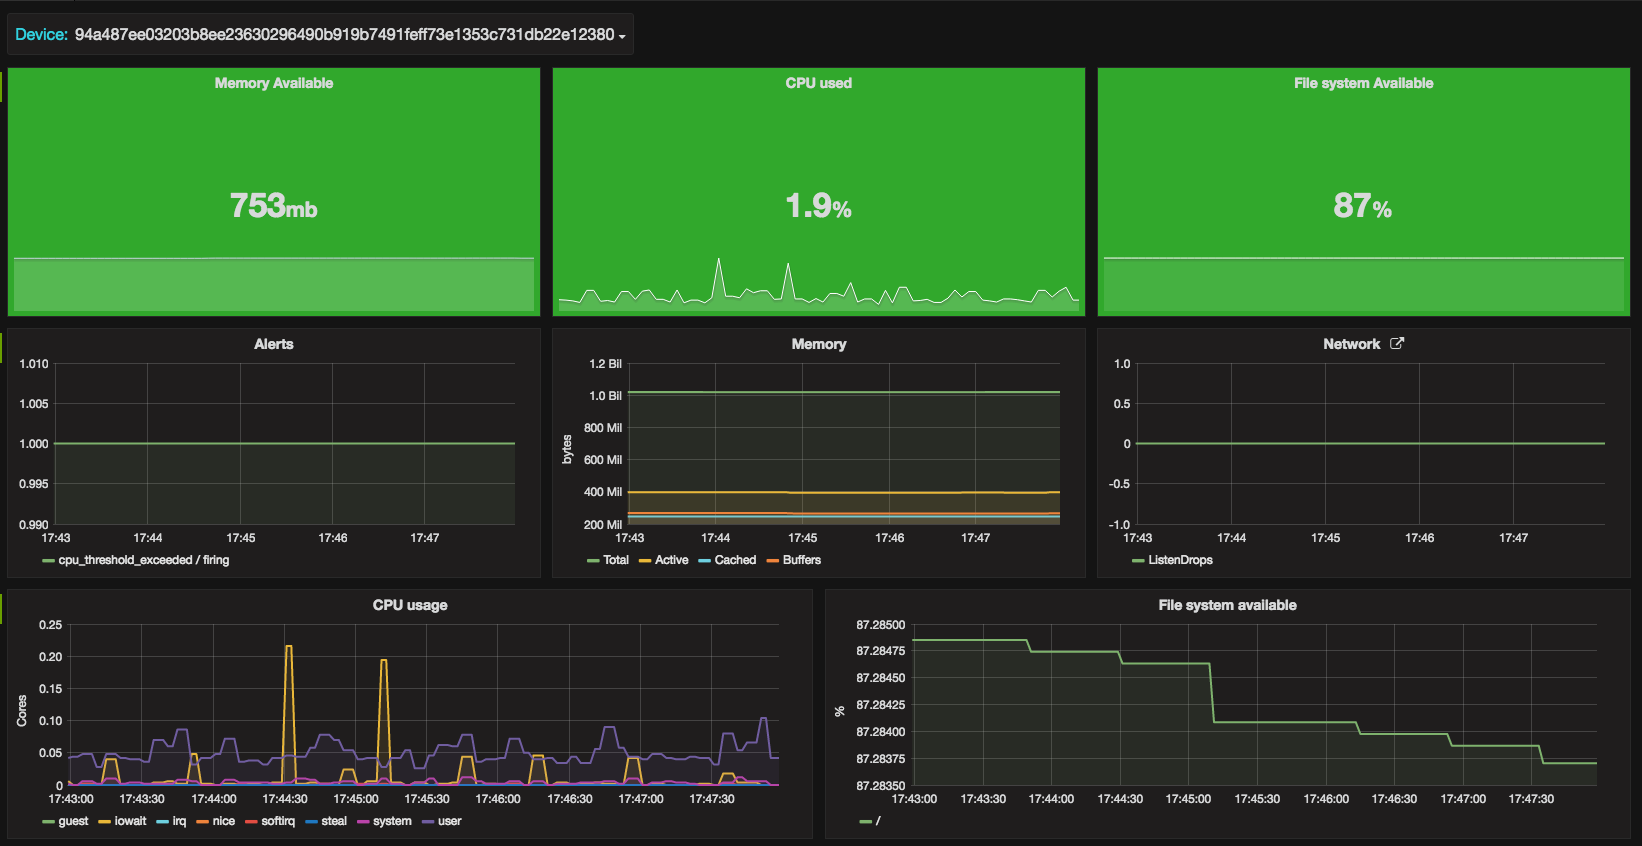This screenshot has width=1642, height=846.
Task: Toggle the ListenDrops series in Network legend
Action: 1180,560
